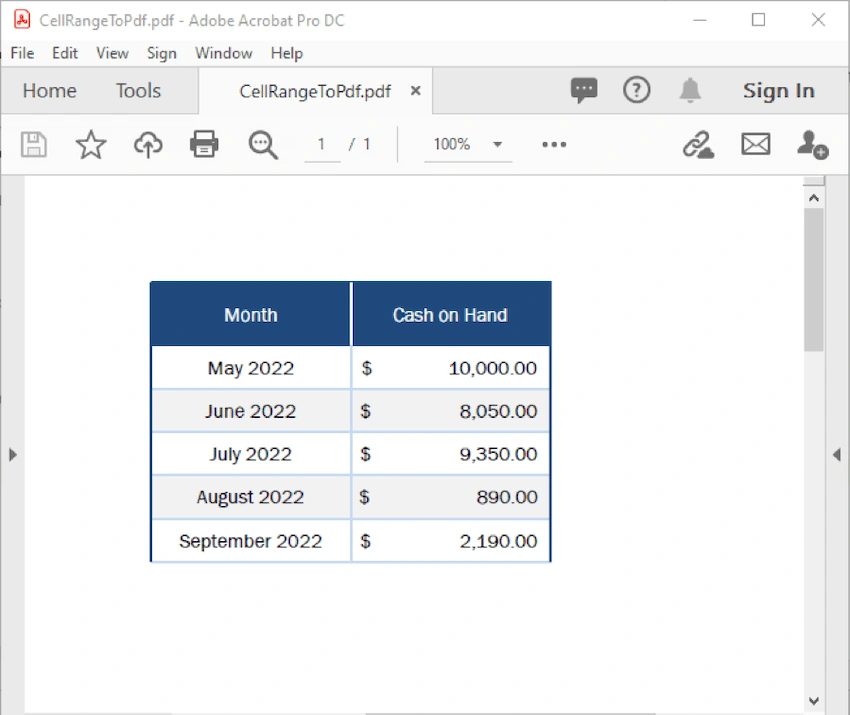Show notifications bell icon
The height and width of the screenshot is (715, 850).
point(690,90)
